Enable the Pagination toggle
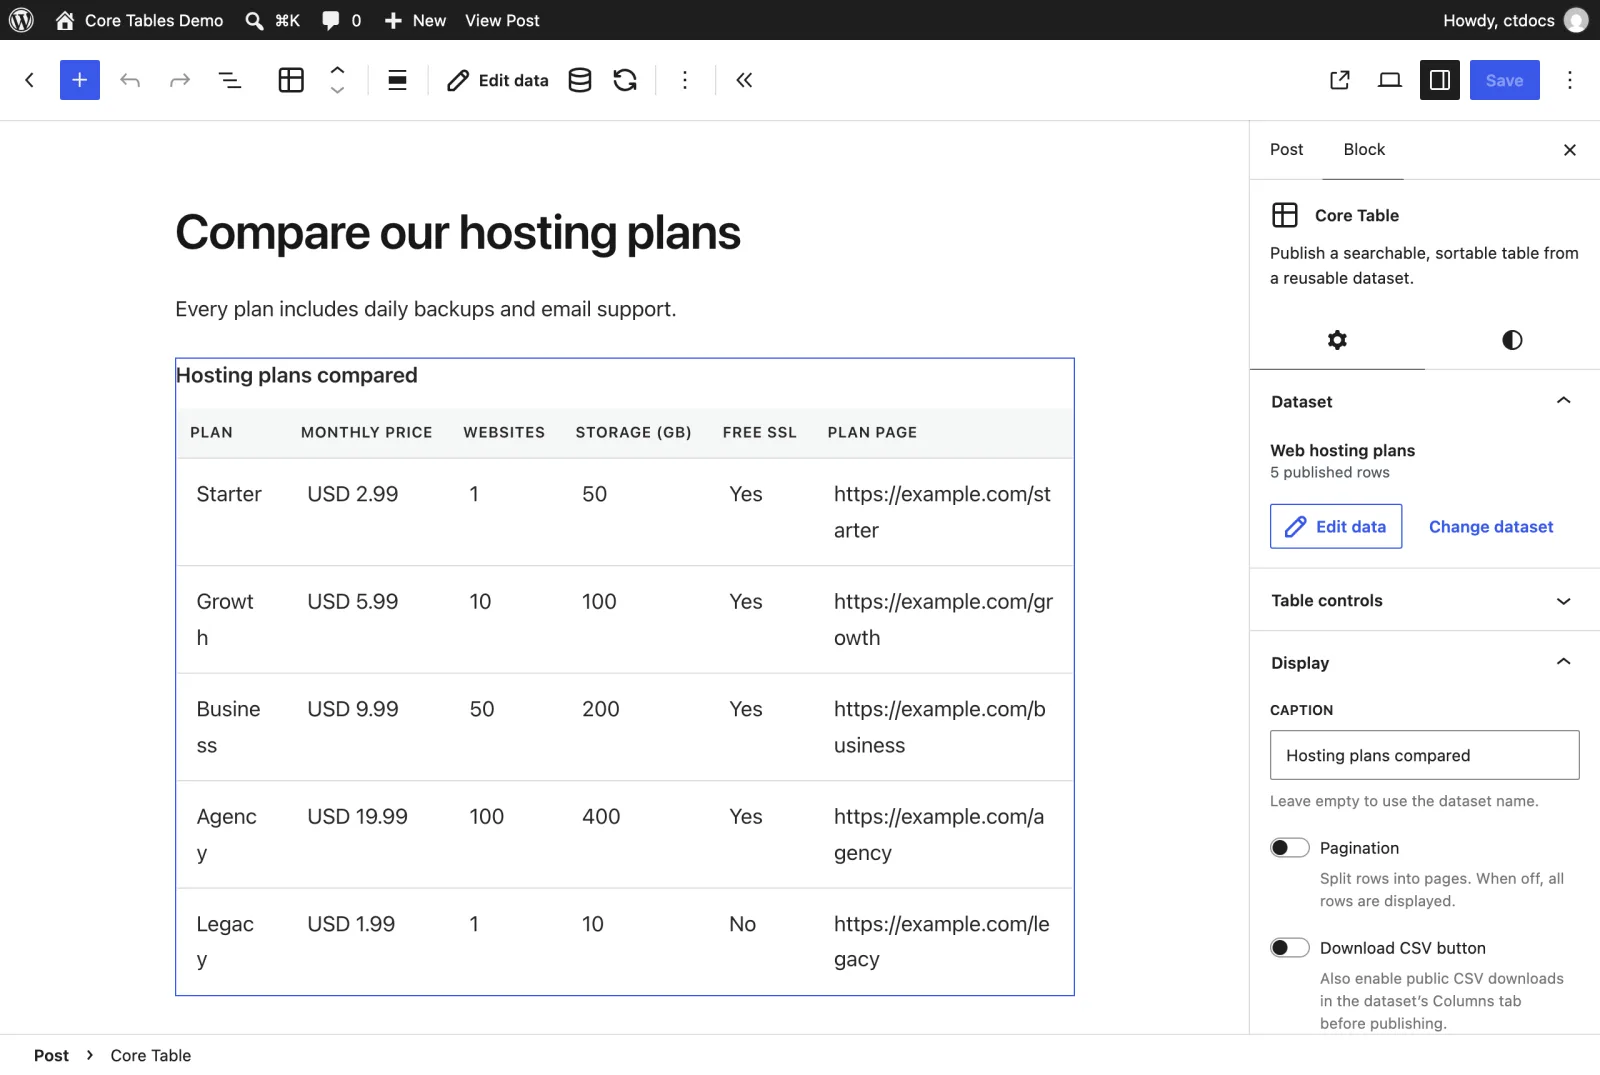 [x=1290, y=848]
